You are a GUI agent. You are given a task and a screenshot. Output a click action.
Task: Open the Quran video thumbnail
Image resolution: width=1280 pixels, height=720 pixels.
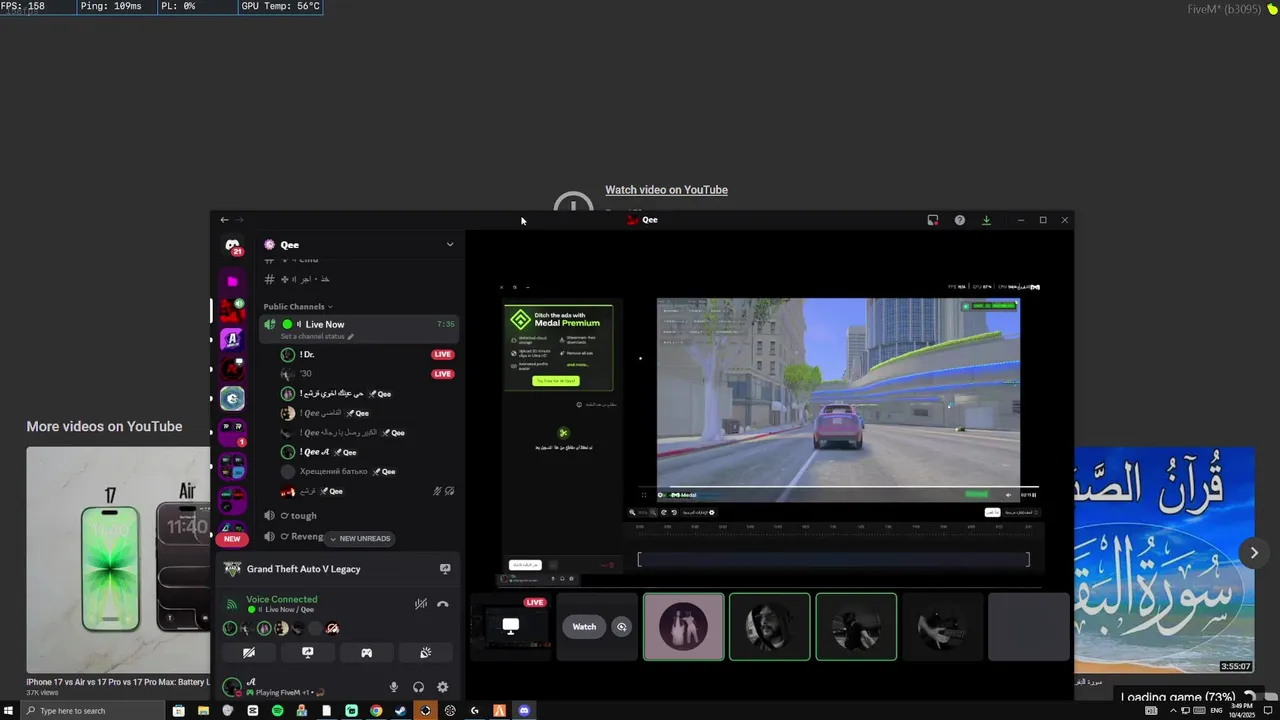(1164, 559)
